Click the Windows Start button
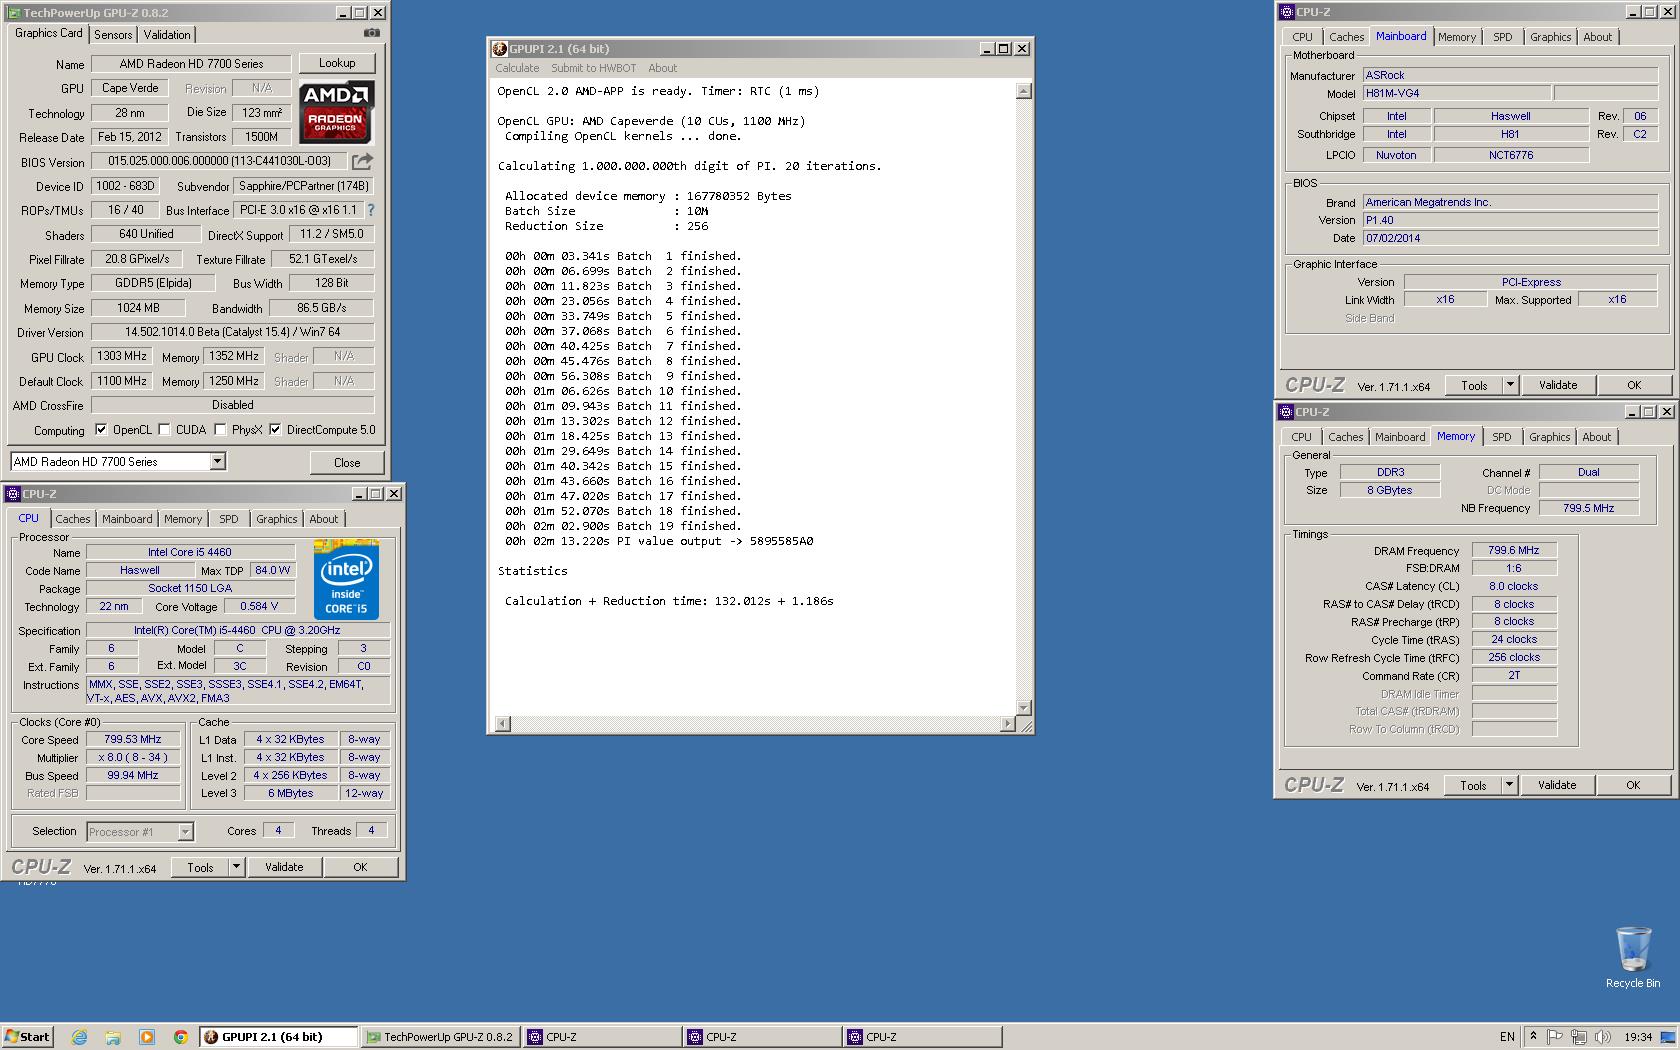This screenshot has height=1050, width=1680. coord(27,1037)
